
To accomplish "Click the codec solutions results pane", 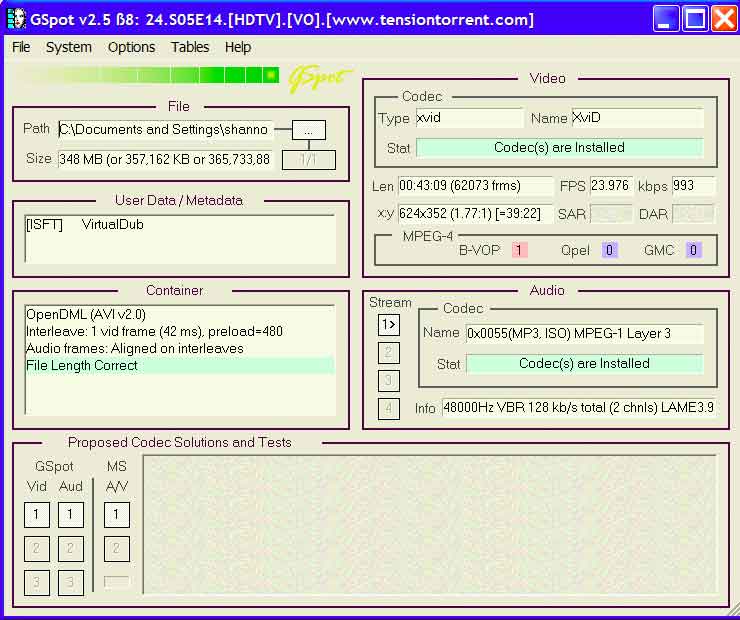I will (429, 524).
